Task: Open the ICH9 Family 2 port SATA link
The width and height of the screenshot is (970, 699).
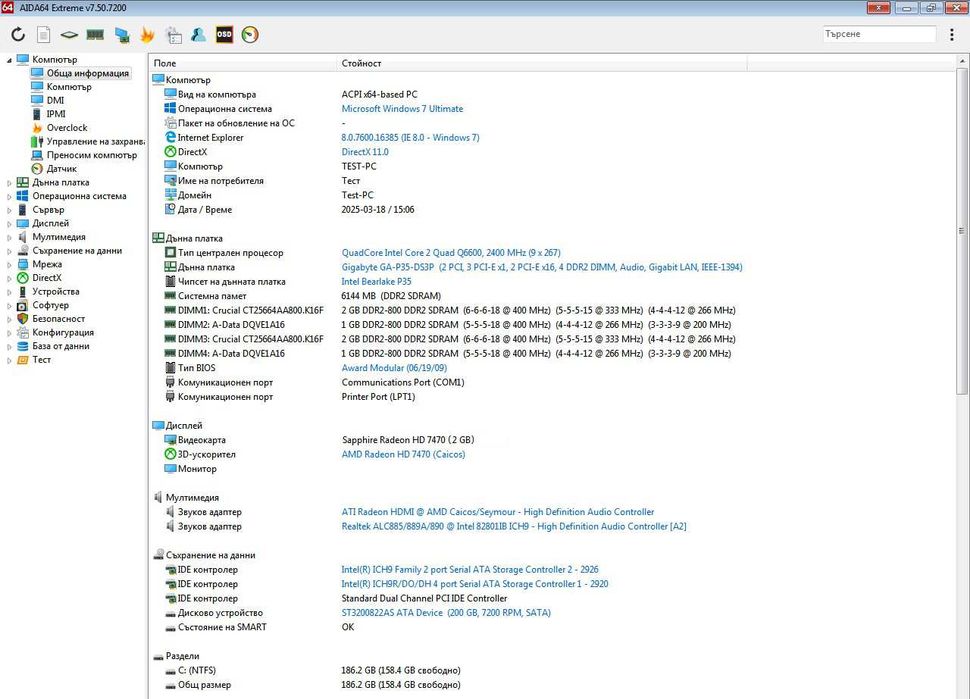Action: click(470, 569)
